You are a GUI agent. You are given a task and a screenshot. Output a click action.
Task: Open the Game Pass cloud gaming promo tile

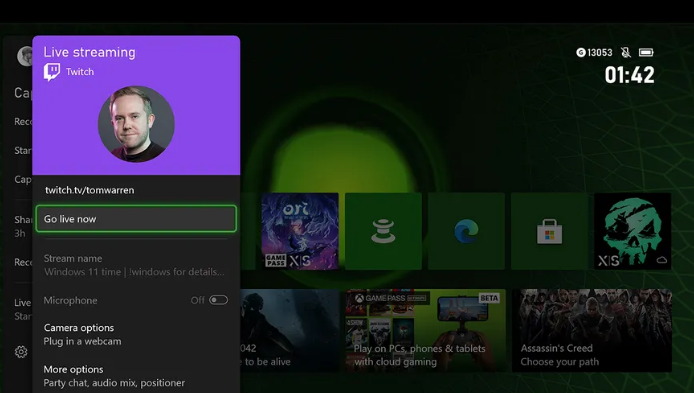click(425, 331)
